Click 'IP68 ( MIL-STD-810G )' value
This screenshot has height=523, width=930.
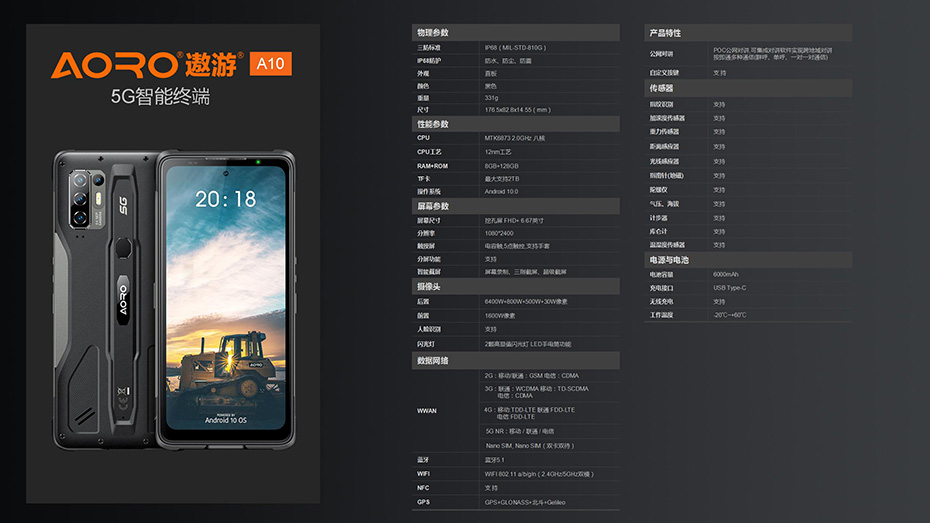click(x=515, y=47)
